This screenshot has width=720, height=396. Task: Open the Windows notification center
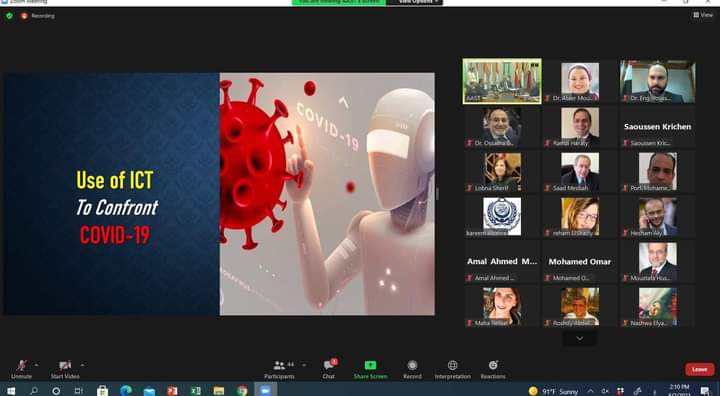coord(705,391)
